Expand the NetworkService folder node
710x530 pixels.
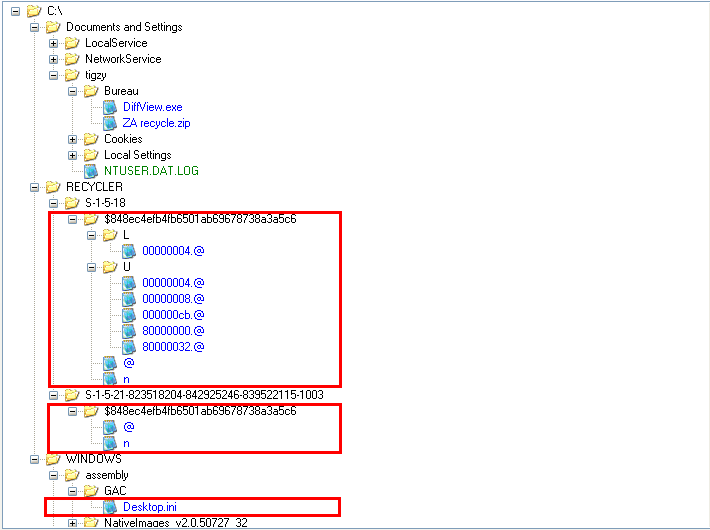coord(54,59)
